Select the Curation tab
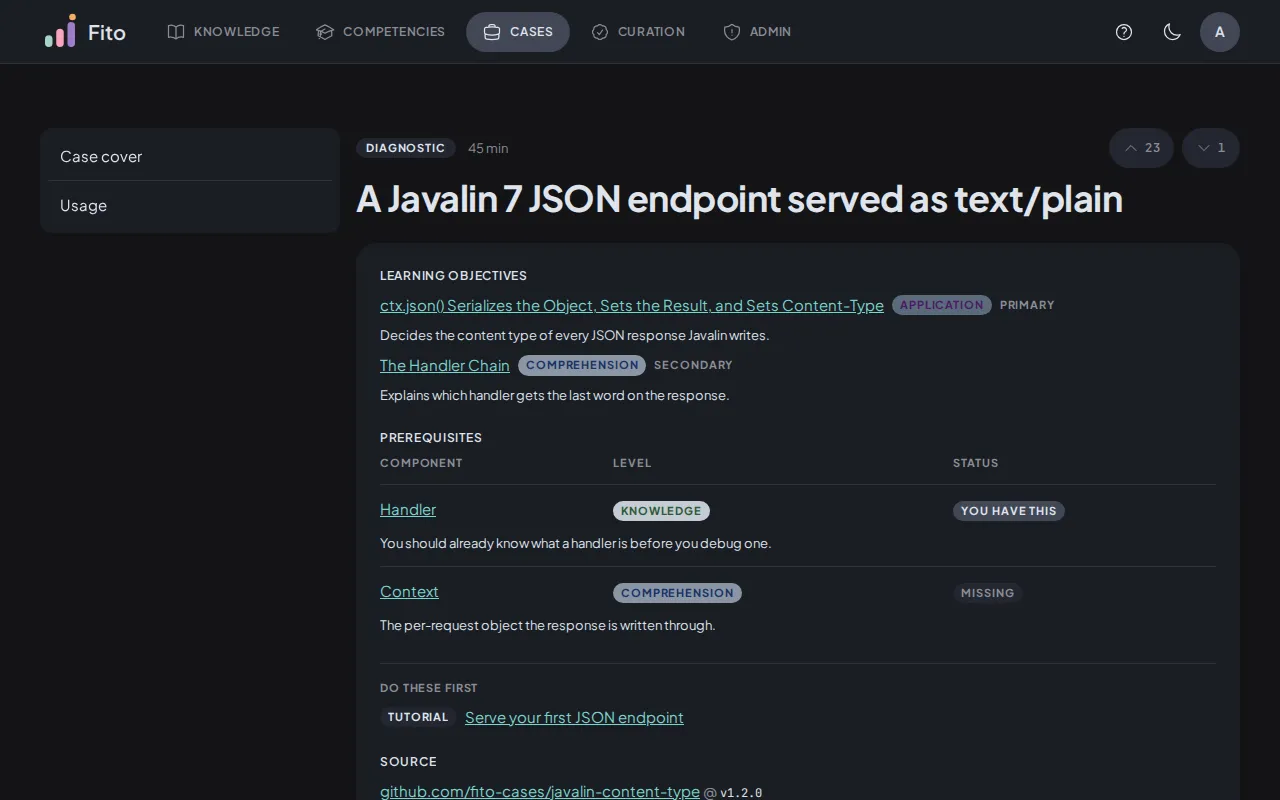1280x800 pixels. pos(638,32)
